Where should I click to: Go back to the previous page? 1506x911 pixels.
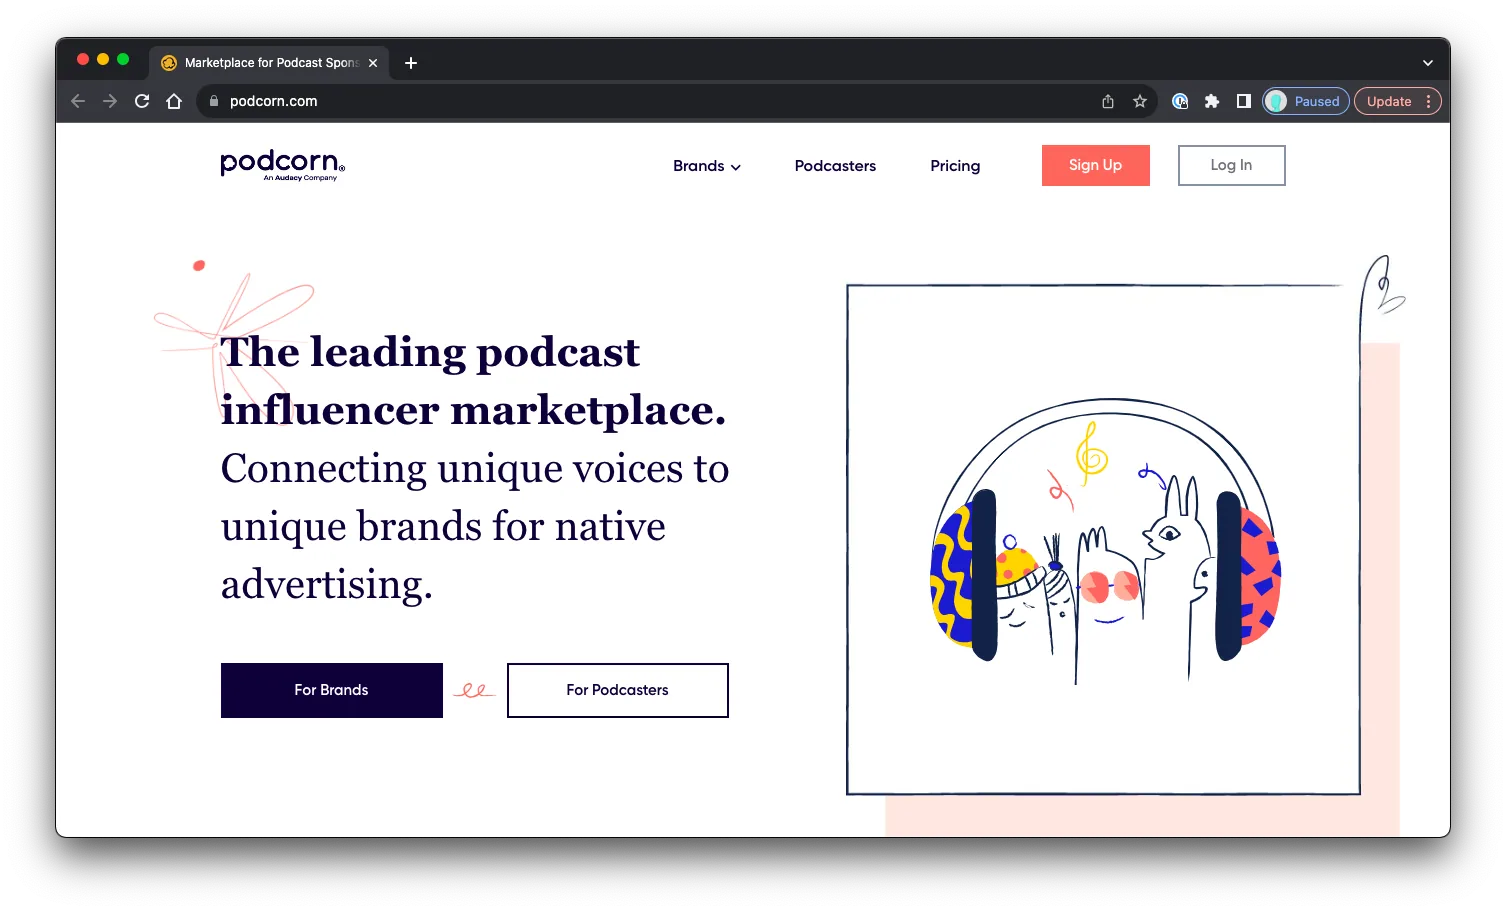(x=78, y=101)
